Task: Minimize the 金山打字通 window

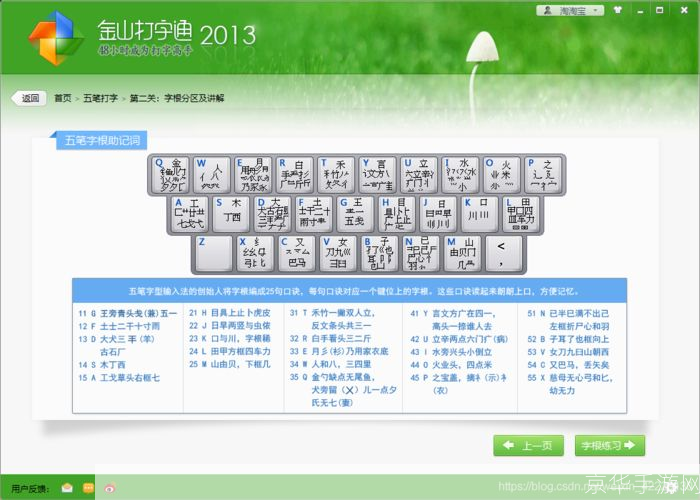Action: click(641, 11)
